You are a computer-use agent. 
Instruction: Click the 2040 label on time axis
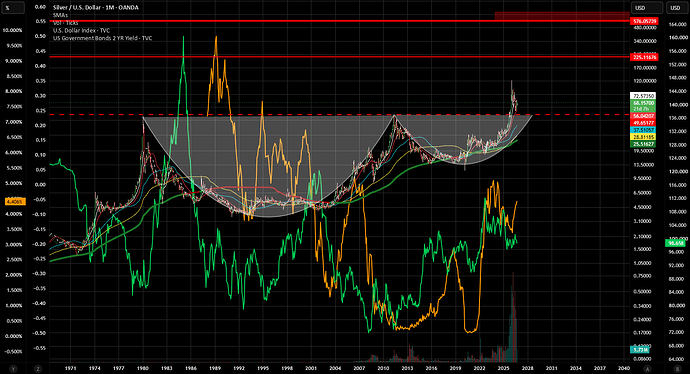pyautogui.click(x=624, y=368)
